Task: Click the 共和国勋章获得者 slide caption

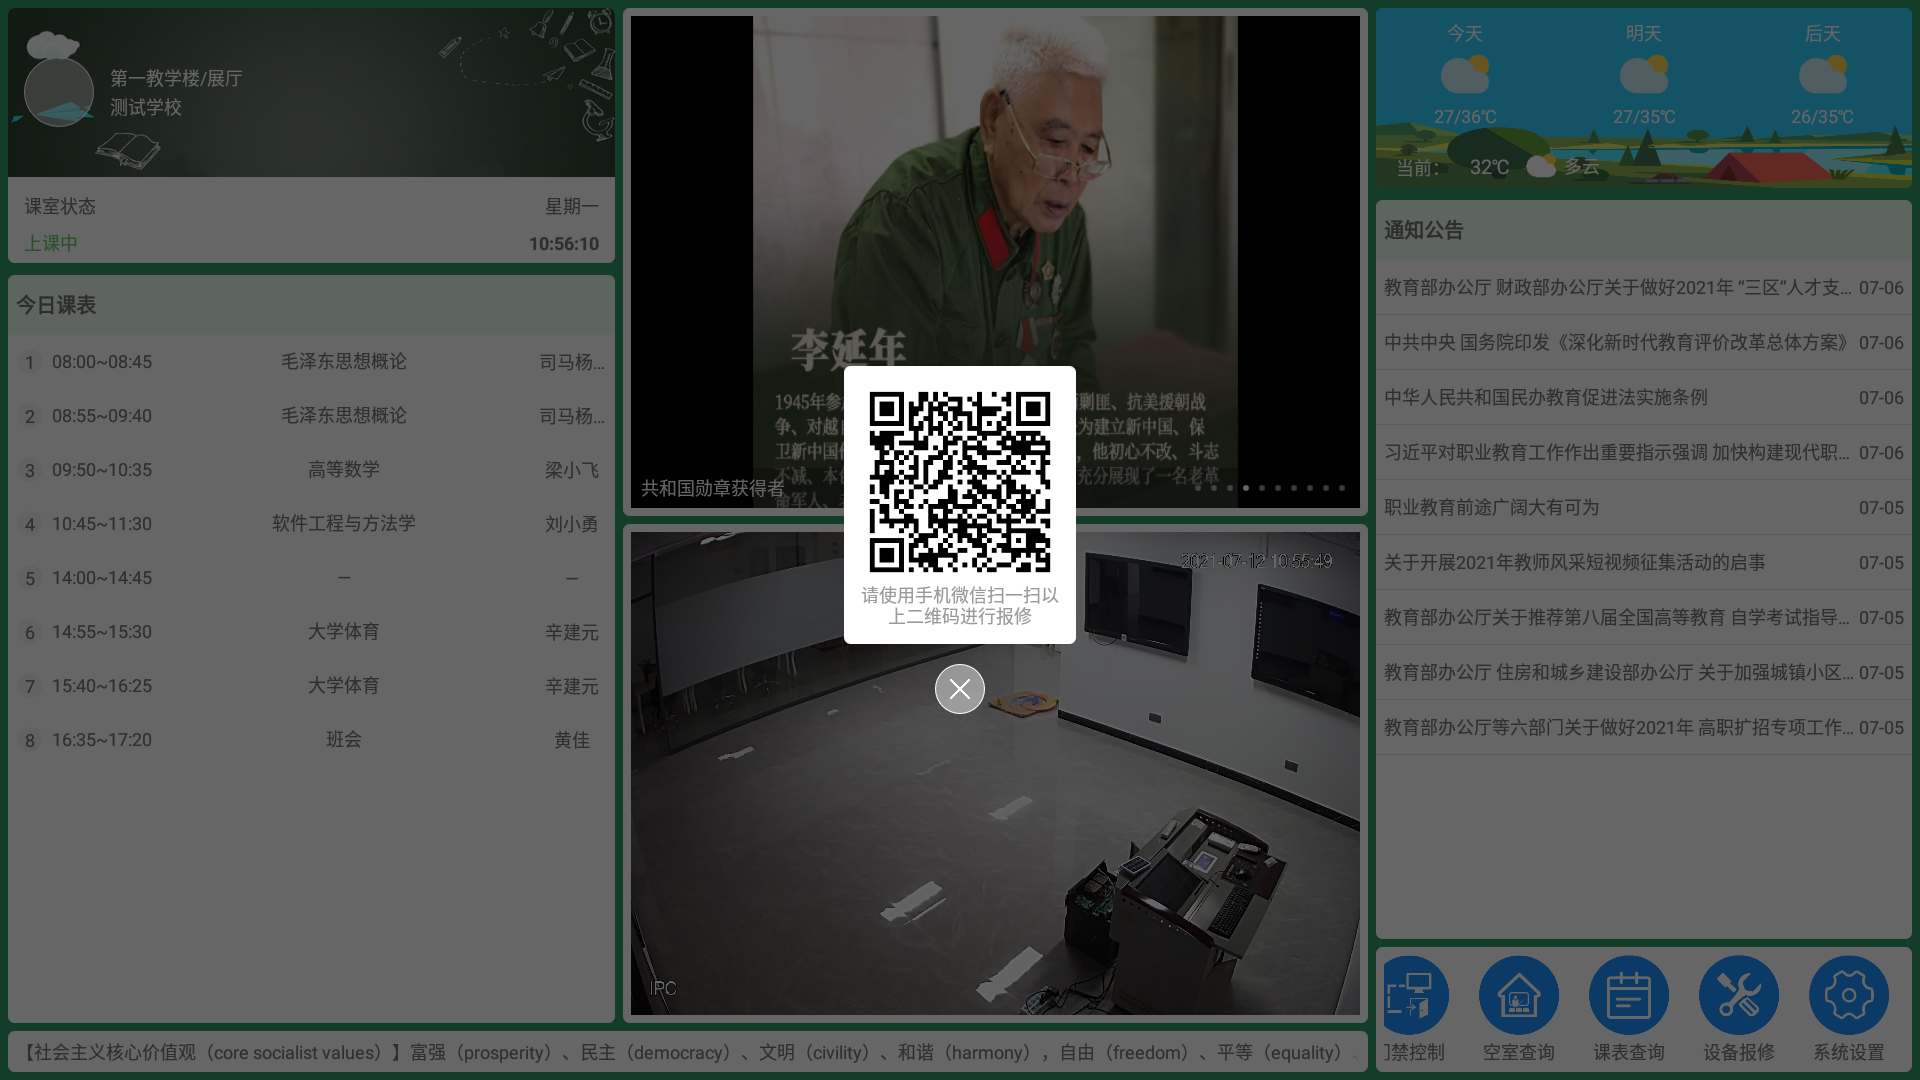Action: [713, 488]
